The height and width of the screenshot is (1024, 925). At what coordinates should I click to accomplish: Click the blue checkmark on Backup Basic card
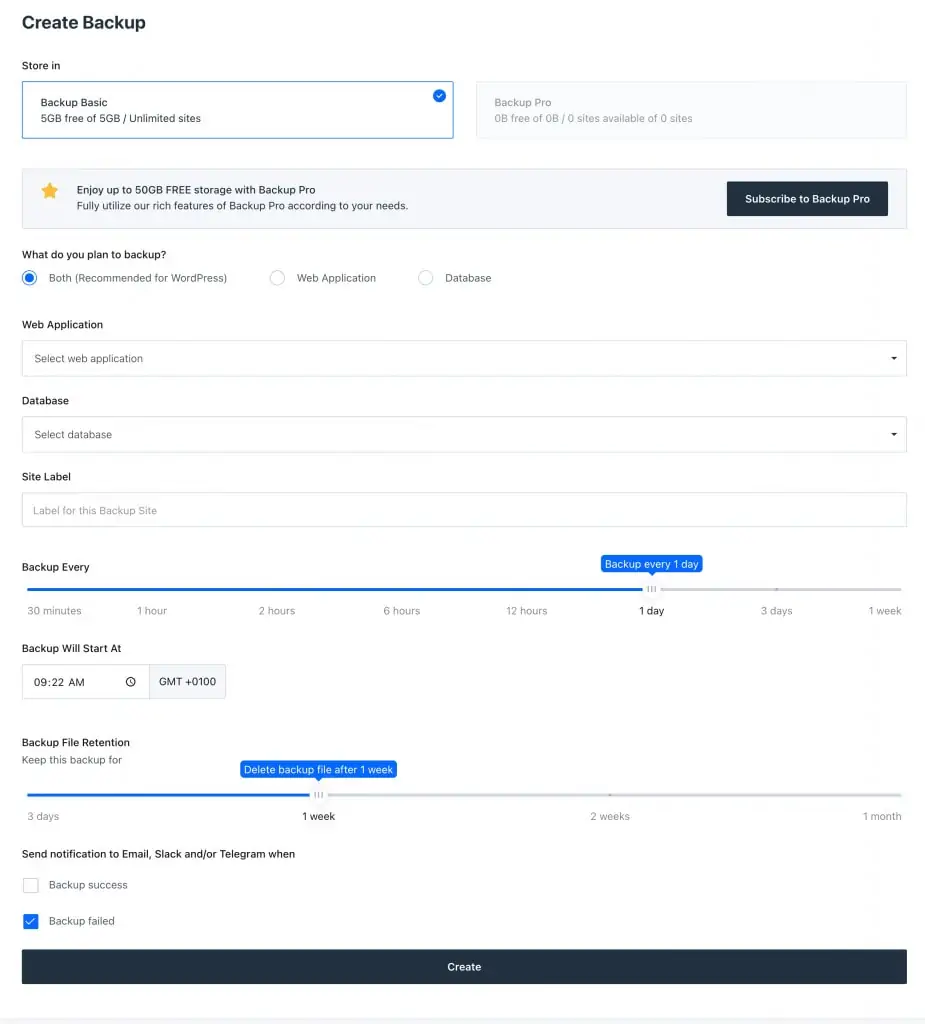(438, 96)
